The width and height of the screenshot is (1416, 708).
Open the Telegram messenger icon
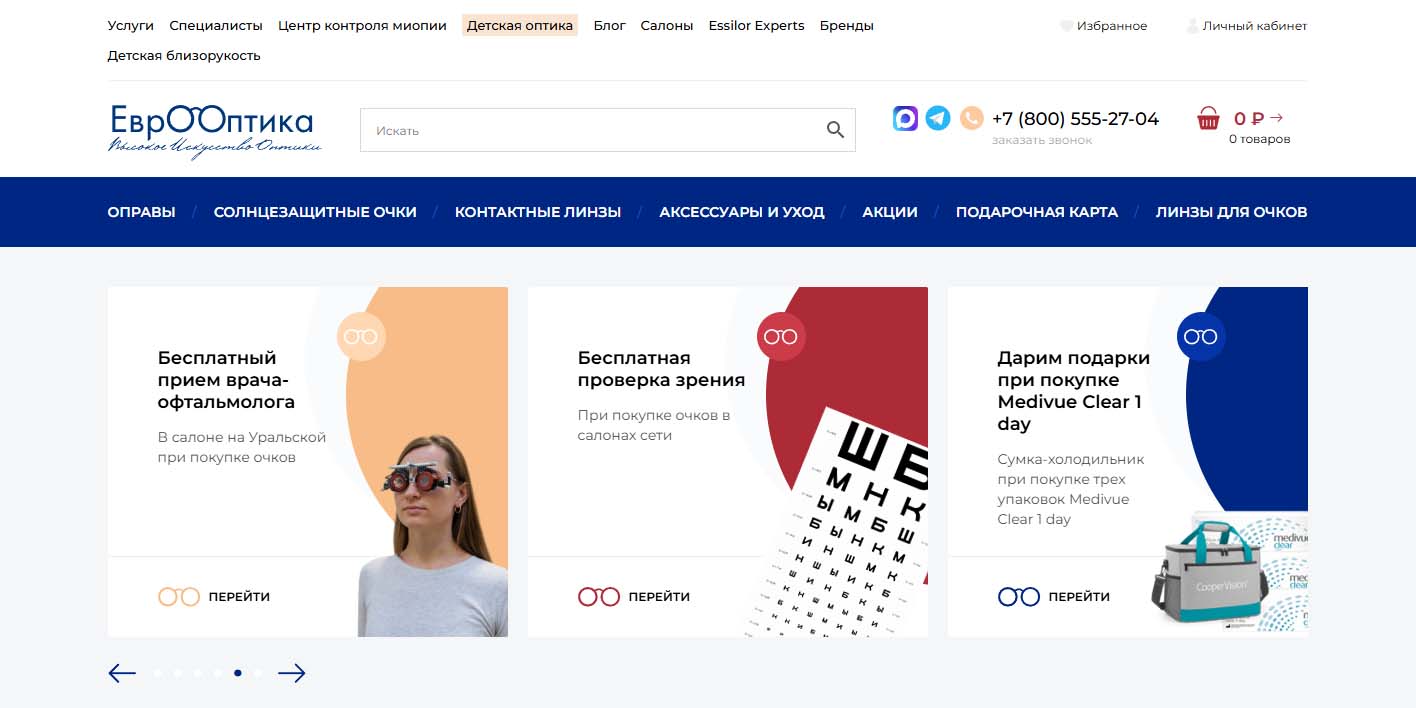coord(938,118)
